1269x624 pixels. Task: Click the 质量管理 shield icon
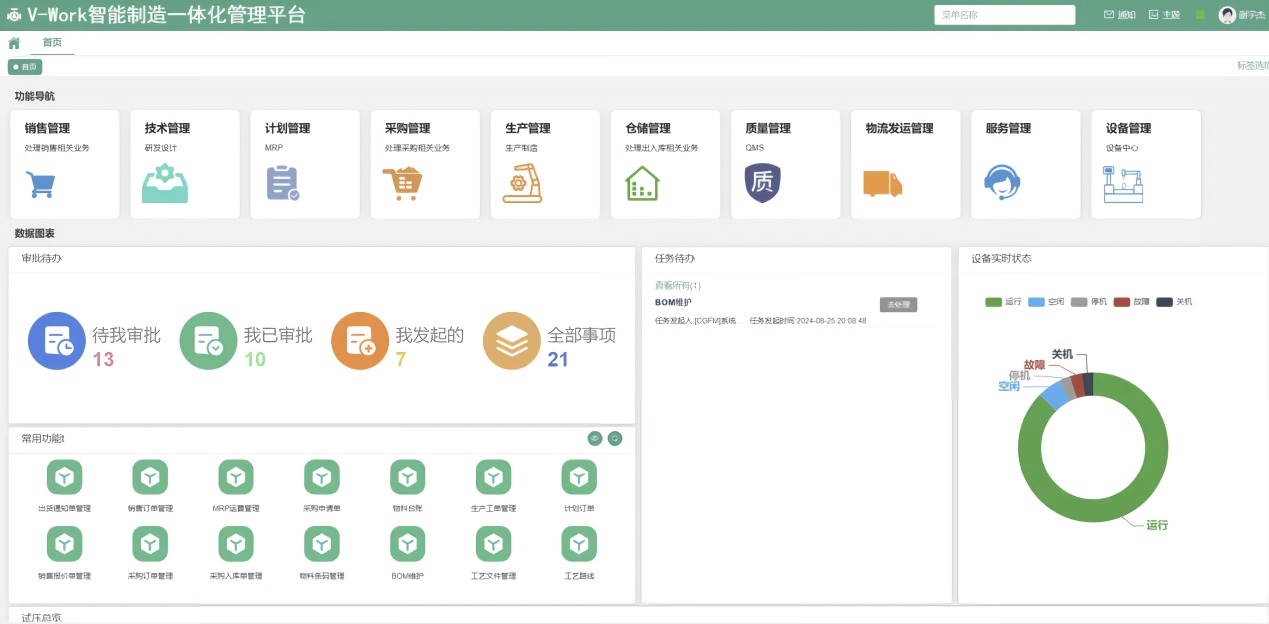(762, 184)
